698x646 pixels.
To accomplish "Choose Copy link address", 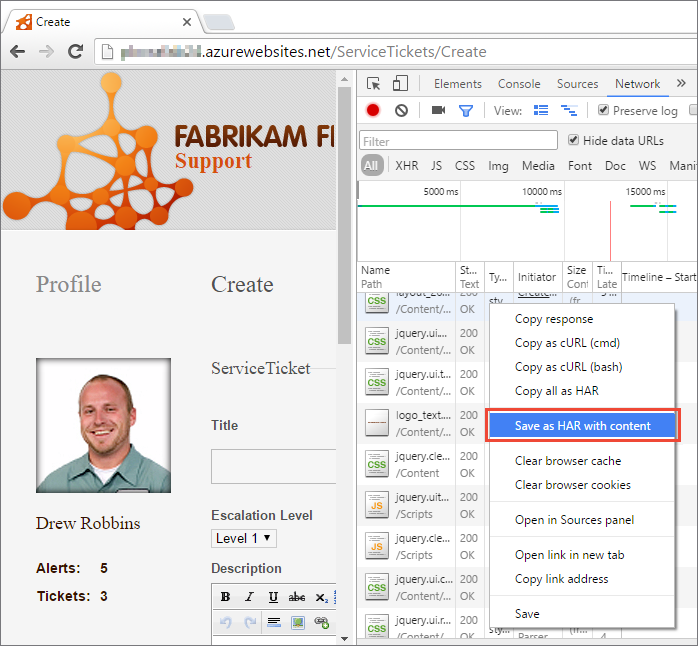I will [x=582, y=579].
